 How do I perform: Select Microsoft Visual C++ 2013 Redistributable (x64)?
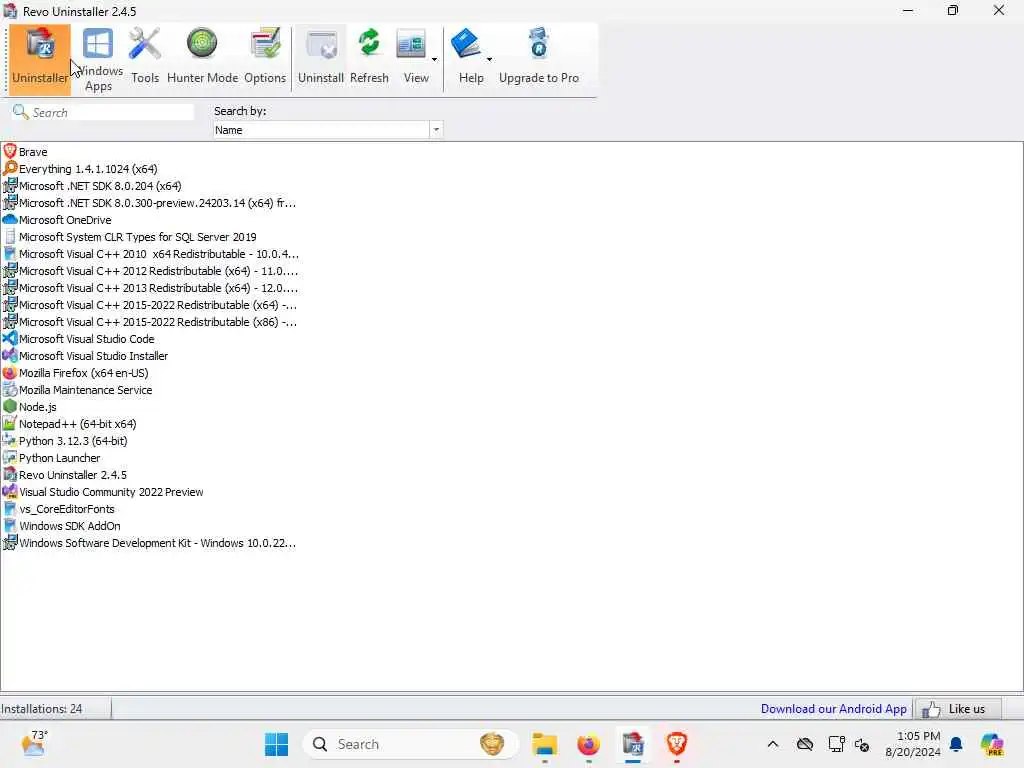(x=150, y=287)
